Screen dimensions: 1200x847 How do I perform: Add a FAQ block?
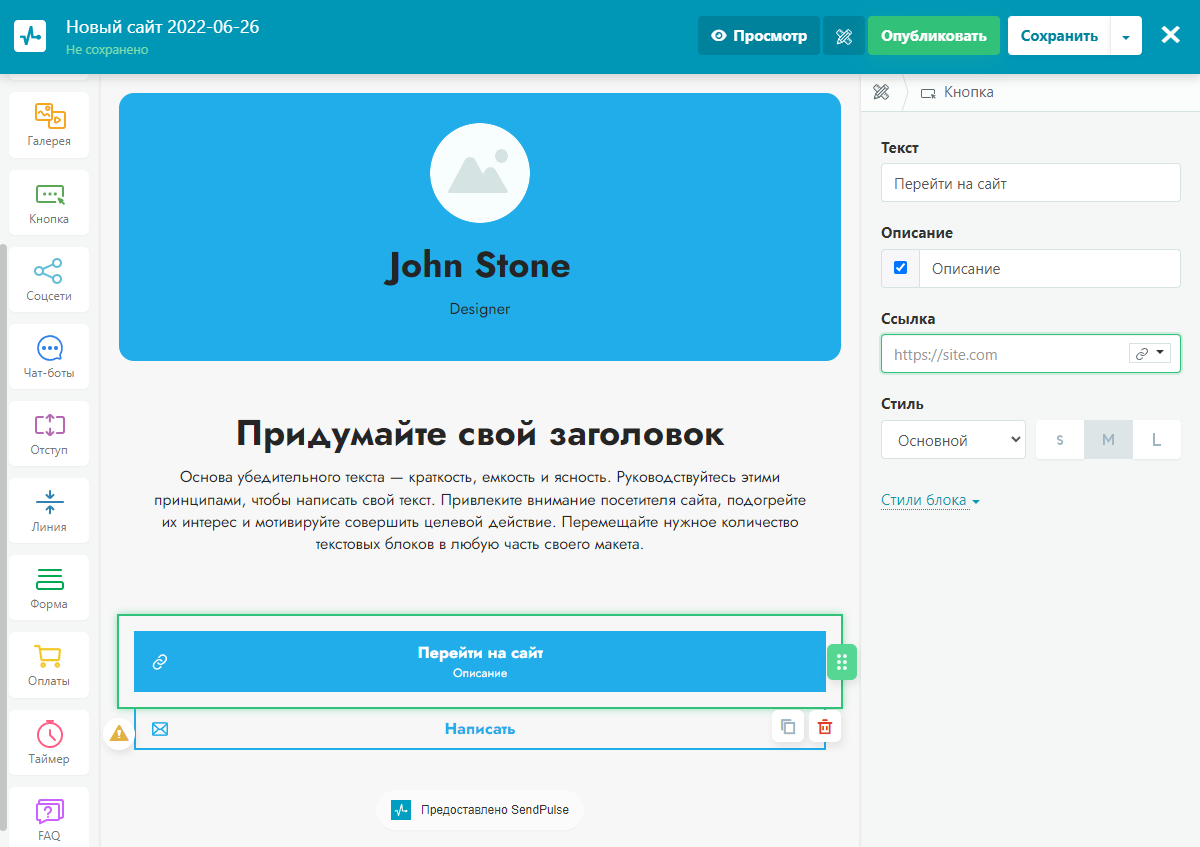click(49, 817)
